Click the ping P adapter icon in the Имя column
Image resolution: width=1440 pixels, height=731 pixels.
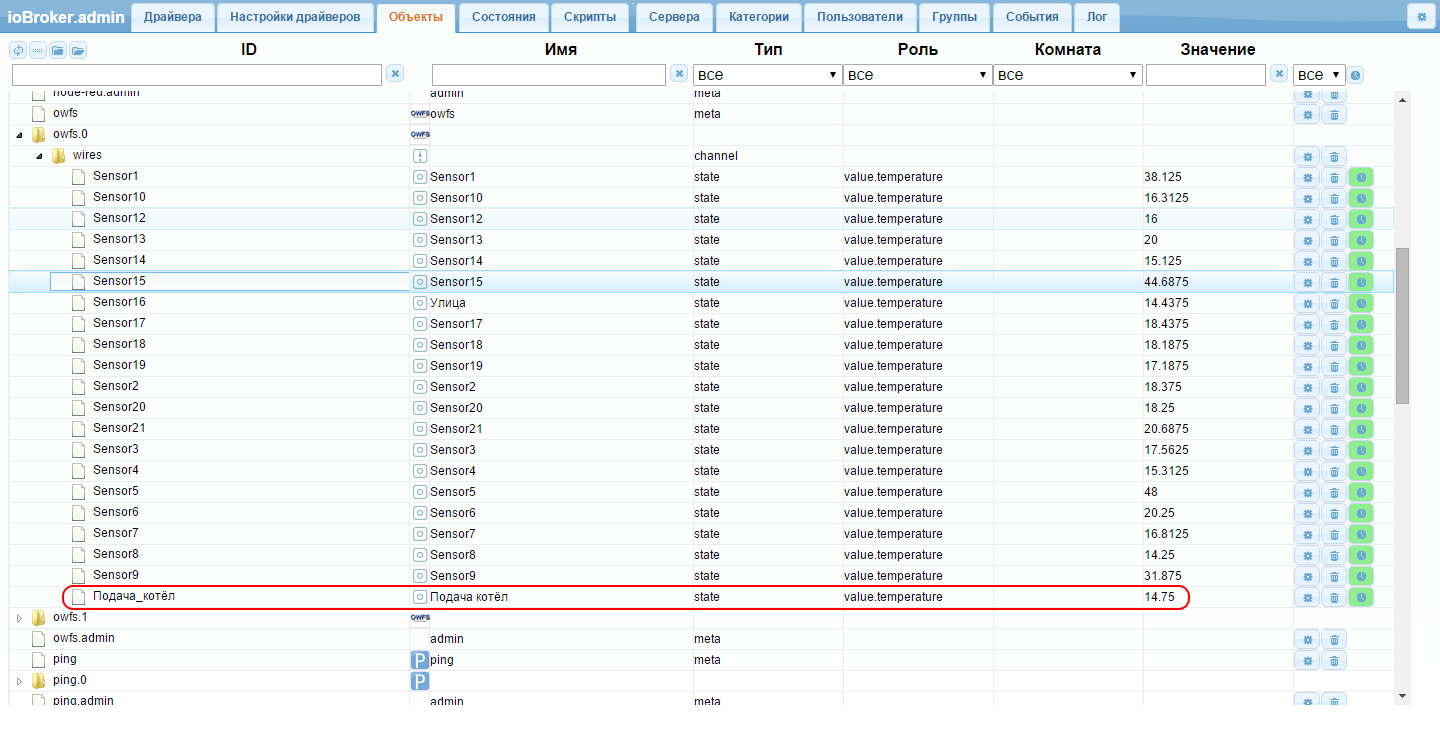[420, 660]
